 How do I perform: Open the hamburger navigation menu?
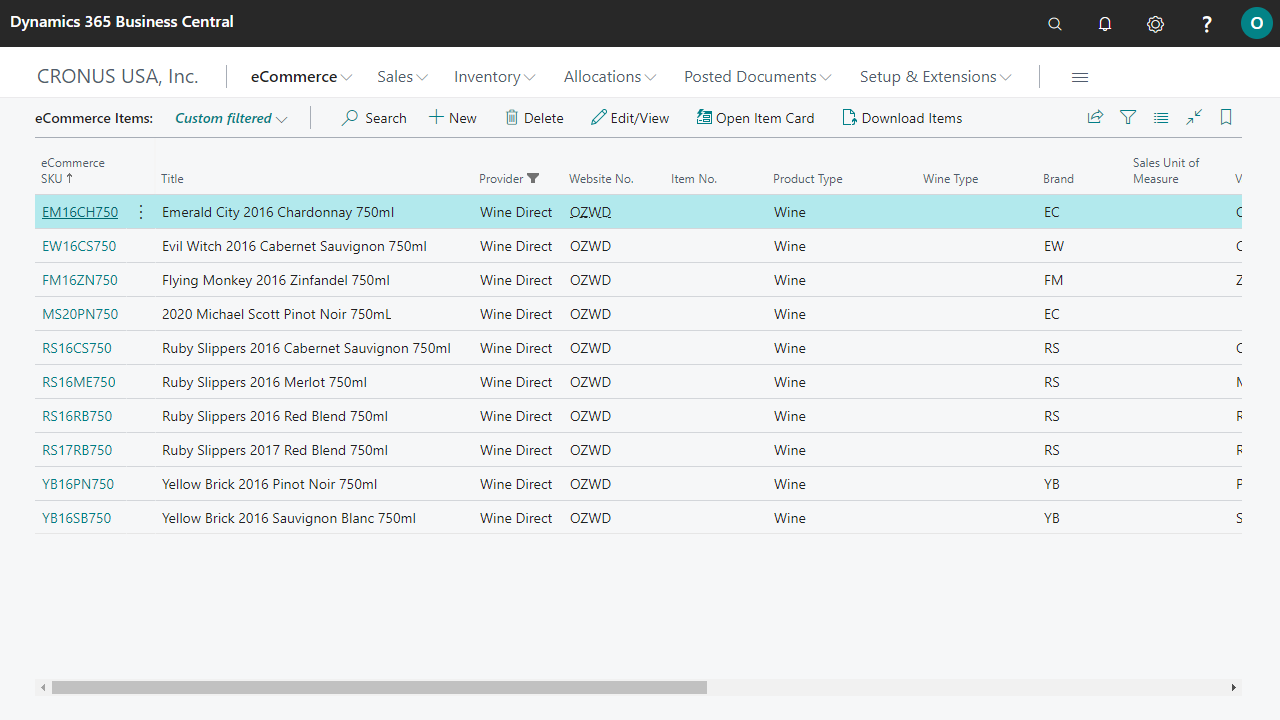(x=1080, y=77)
